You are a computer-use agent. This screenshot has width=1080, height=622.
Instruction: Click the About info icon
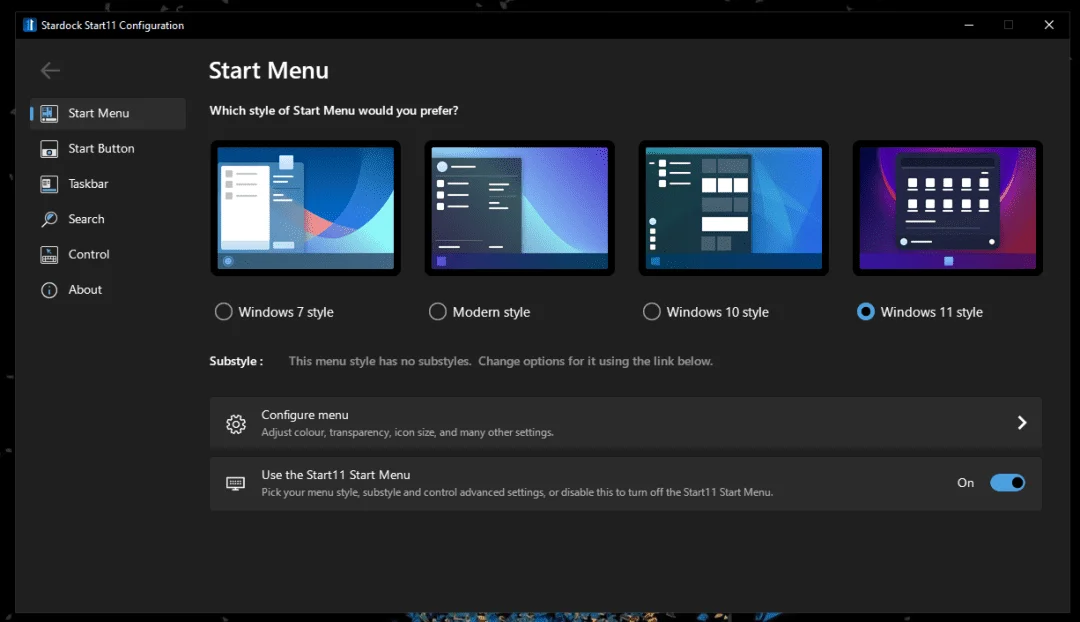[x=49, y=290]
